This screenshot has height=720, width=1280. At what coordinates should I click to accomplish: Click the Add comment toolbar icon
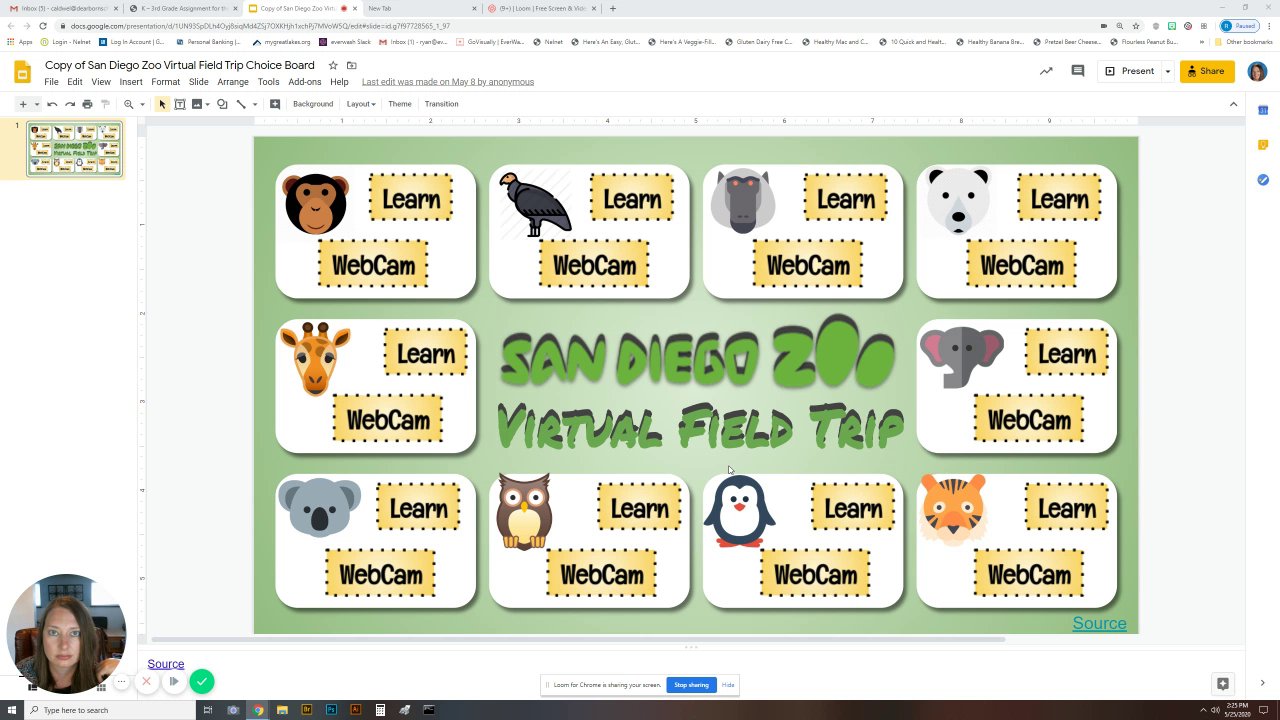coord(275,104)
